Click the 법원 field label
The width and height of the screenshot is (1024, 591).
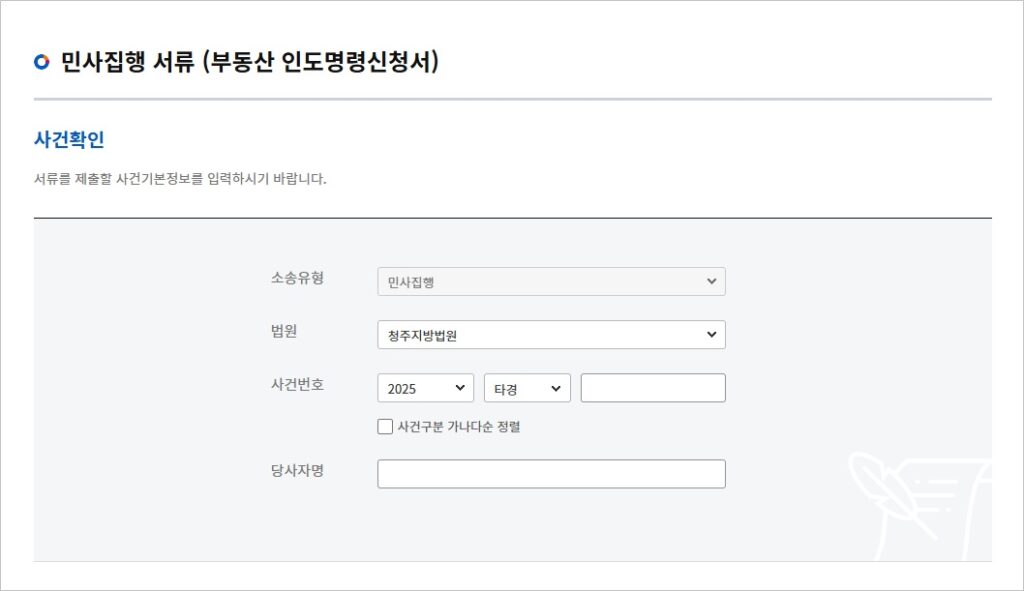click(284, 331)
